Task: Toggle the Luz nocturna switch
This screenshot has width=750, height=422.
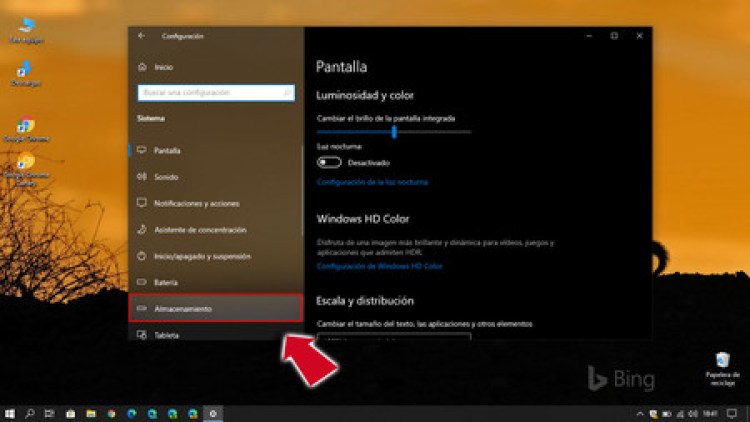Action: pos(329,162)
